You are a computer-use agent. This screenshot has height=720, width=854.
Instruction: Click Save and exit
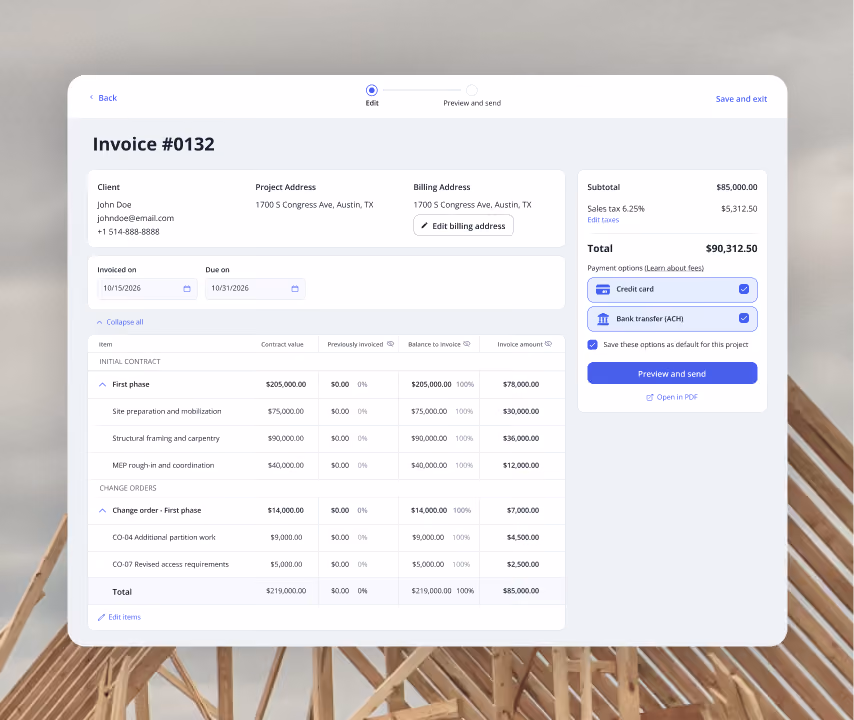[741, 99]
